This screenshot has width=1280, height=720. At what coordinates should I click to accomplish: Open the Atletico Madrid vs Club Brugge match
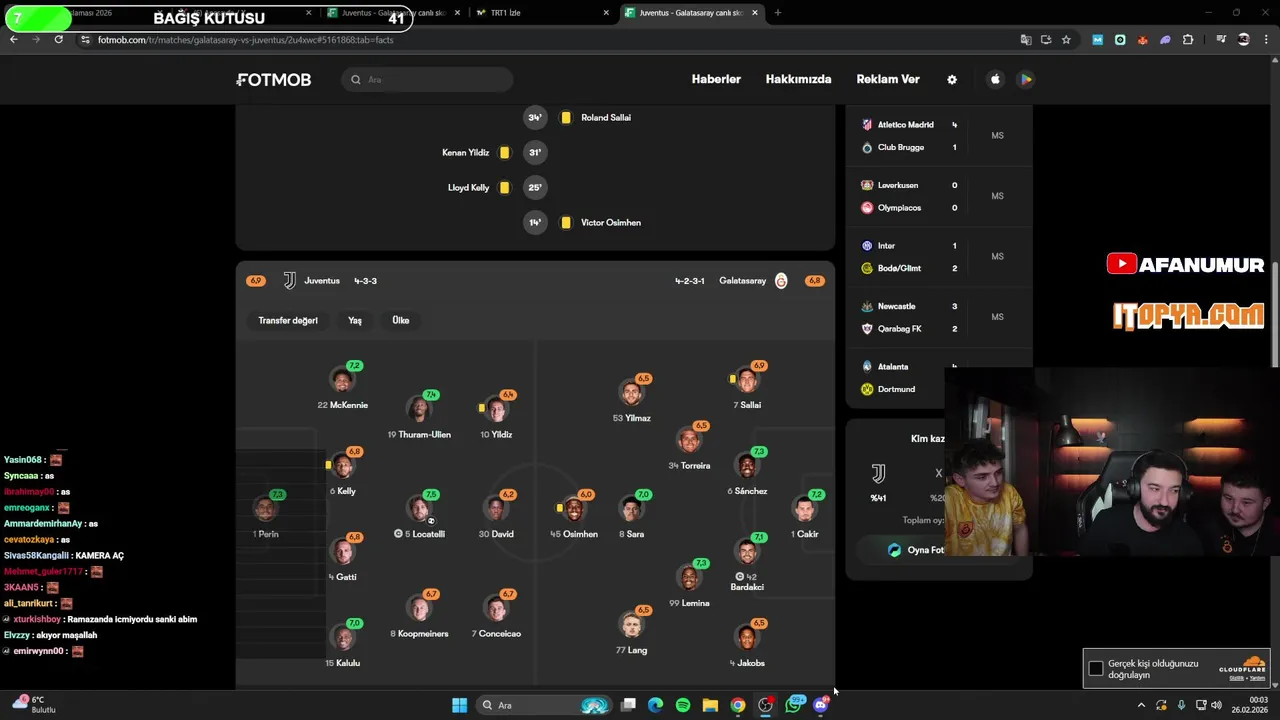tap(938, 136)
